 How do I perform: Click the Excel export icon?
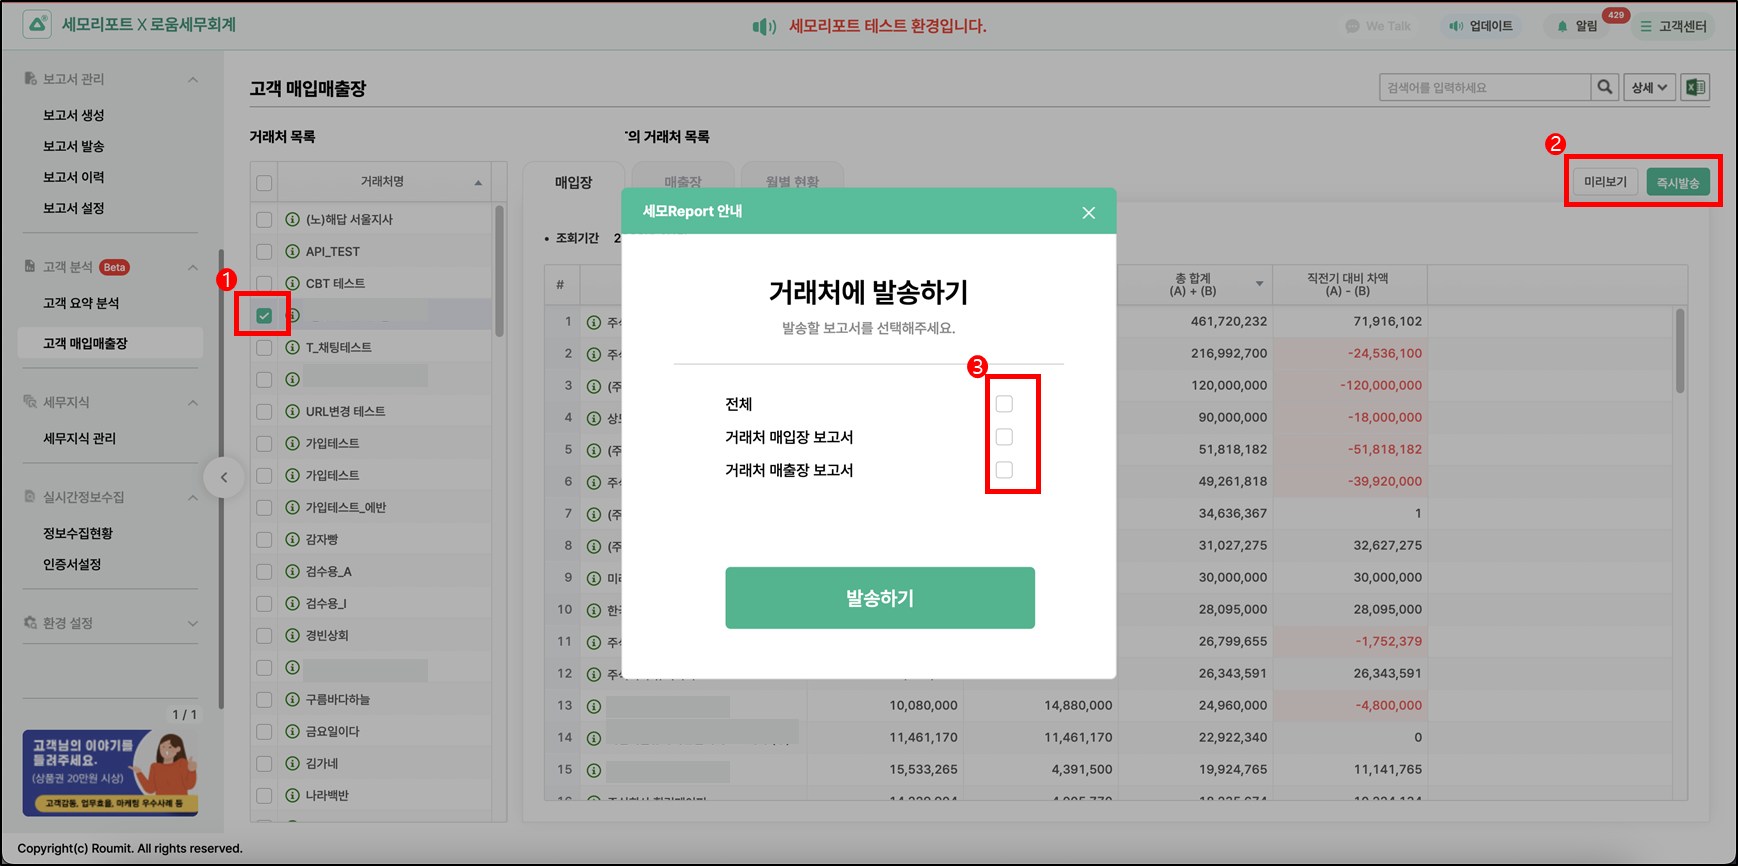point(1695,88)
